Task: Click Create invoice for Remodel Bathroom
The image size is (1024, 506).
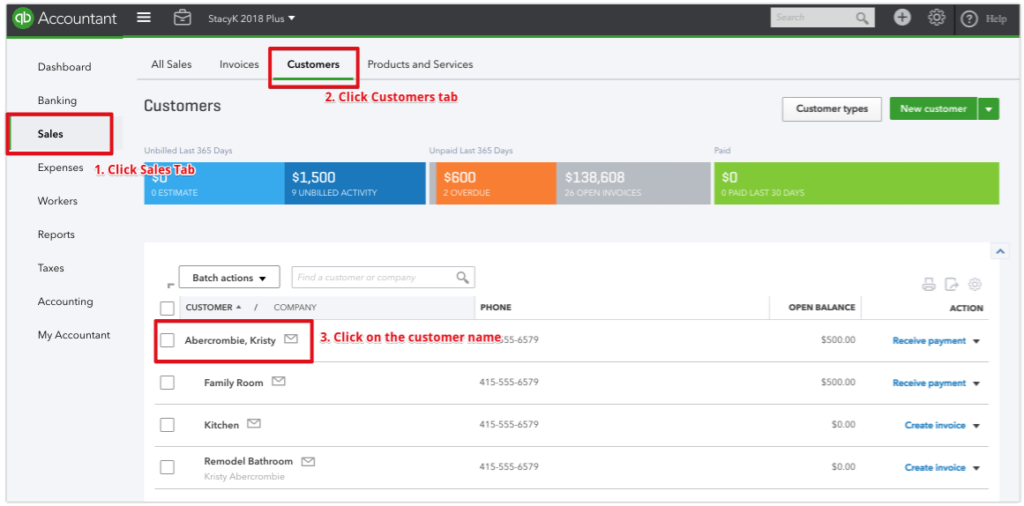Action: (x=935, y=468)
